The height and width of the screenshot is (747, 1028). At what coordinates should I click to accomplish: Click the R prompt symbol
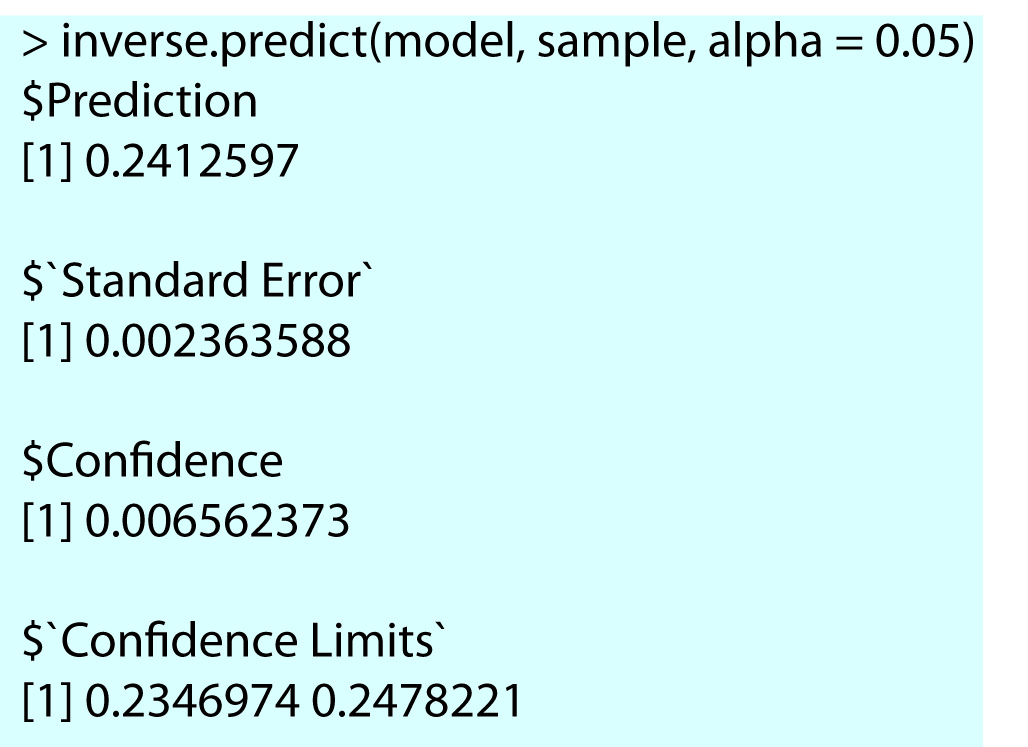(x=34, y=43)
